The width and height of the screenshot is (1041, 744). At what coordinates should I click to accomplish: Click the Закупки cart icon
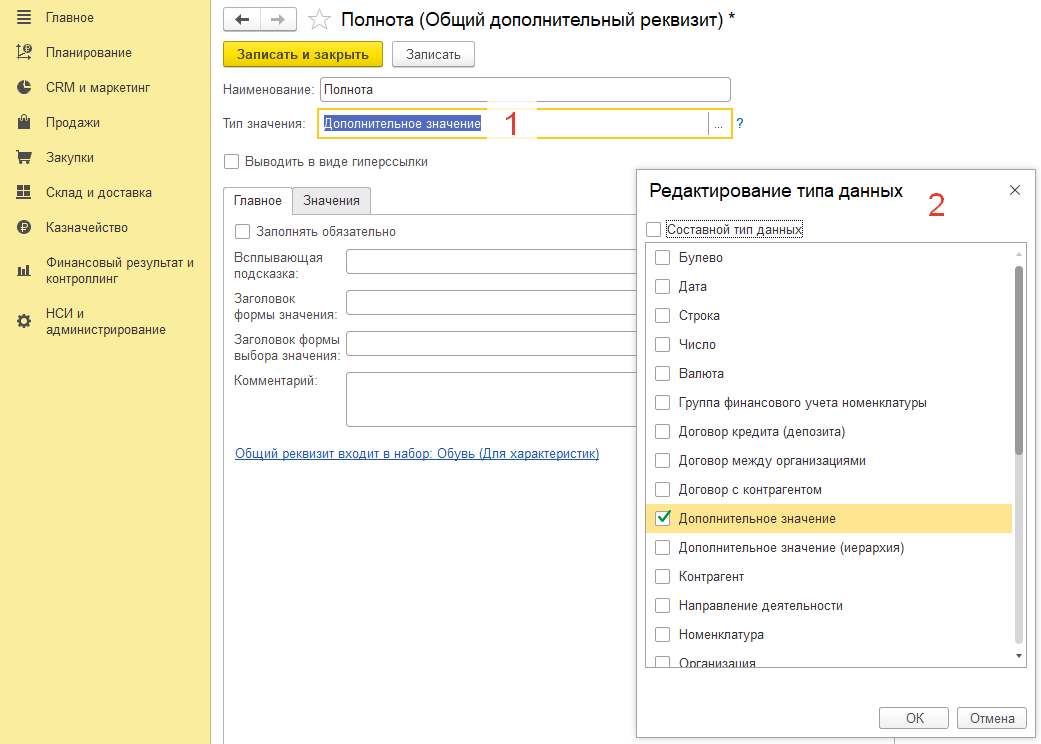coord(24,157)
